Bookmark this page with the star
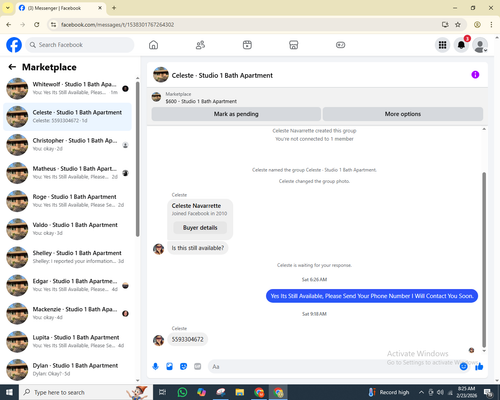The height and width of the screenshot is (400, 500). [x=458, y=25]
